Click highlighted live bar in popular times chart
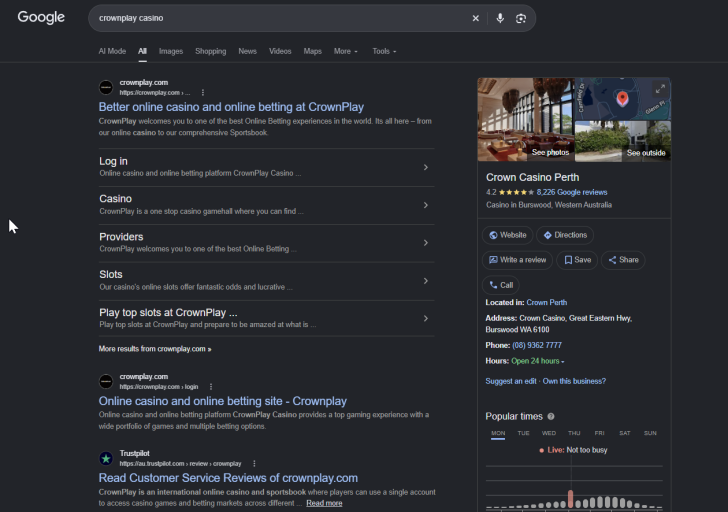The image size is (728, 512). (570, 499)
